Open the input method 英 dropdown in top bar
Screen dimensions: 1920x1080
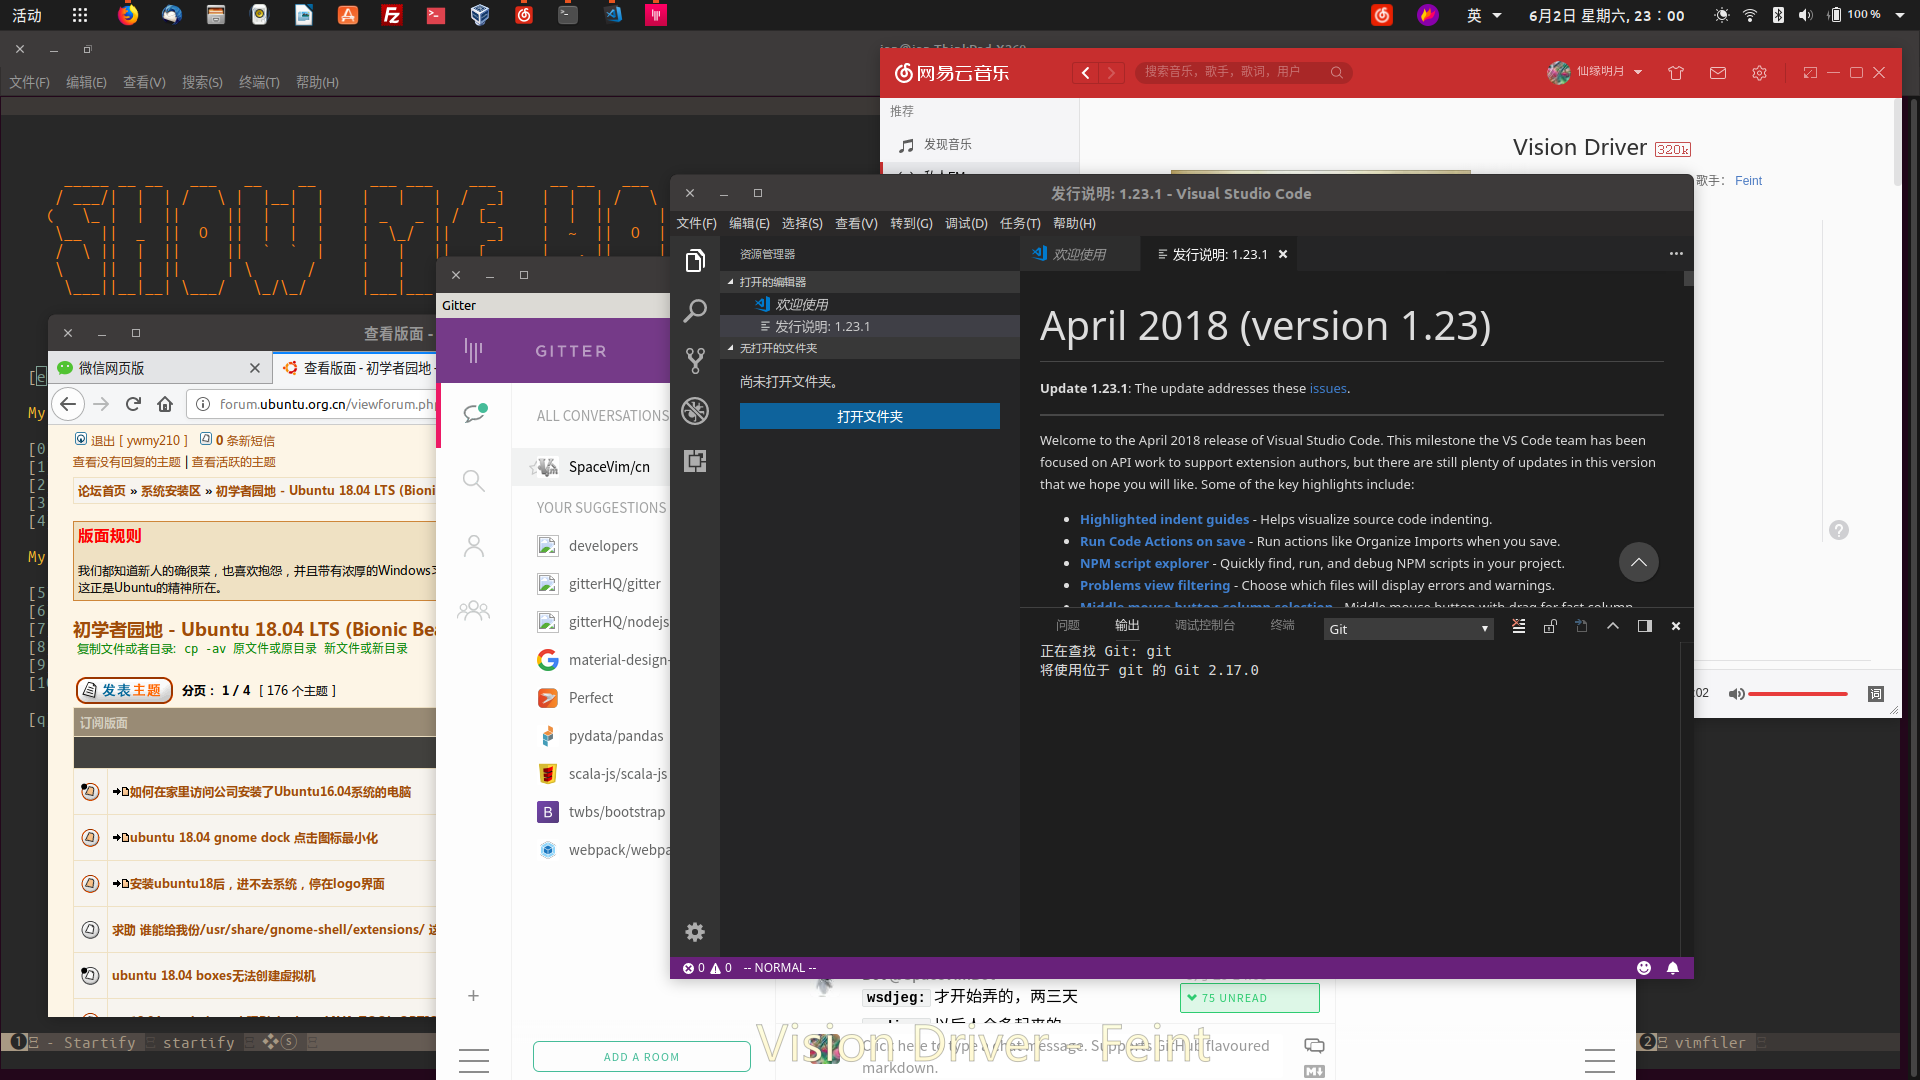1484,15
